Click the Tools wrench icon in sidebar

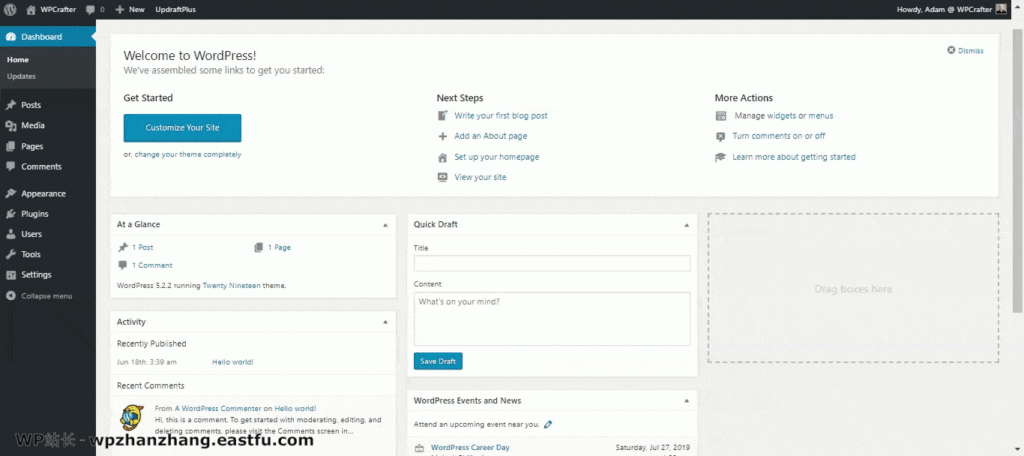pyautogui.click(x=11, y=255)
